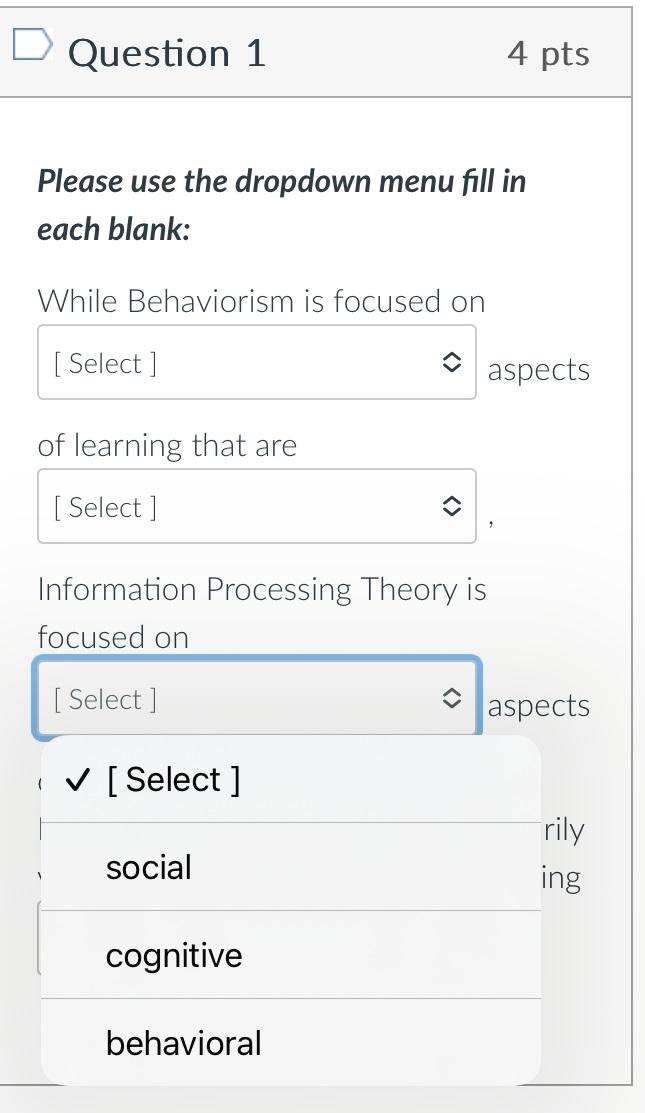Click the 'aspects' text beside the third dropdown
645x1113 pixels.
(x=539, y=705)
